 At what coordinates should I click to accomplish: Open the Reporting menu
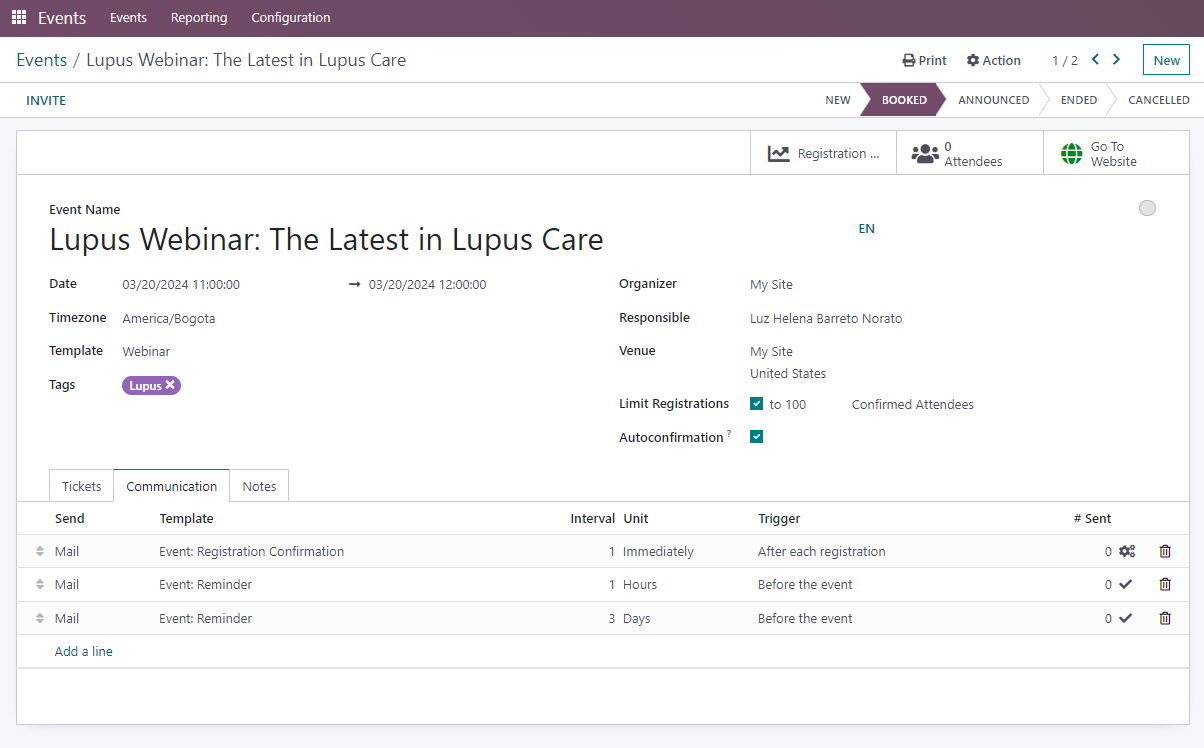[x=199, y=18]
